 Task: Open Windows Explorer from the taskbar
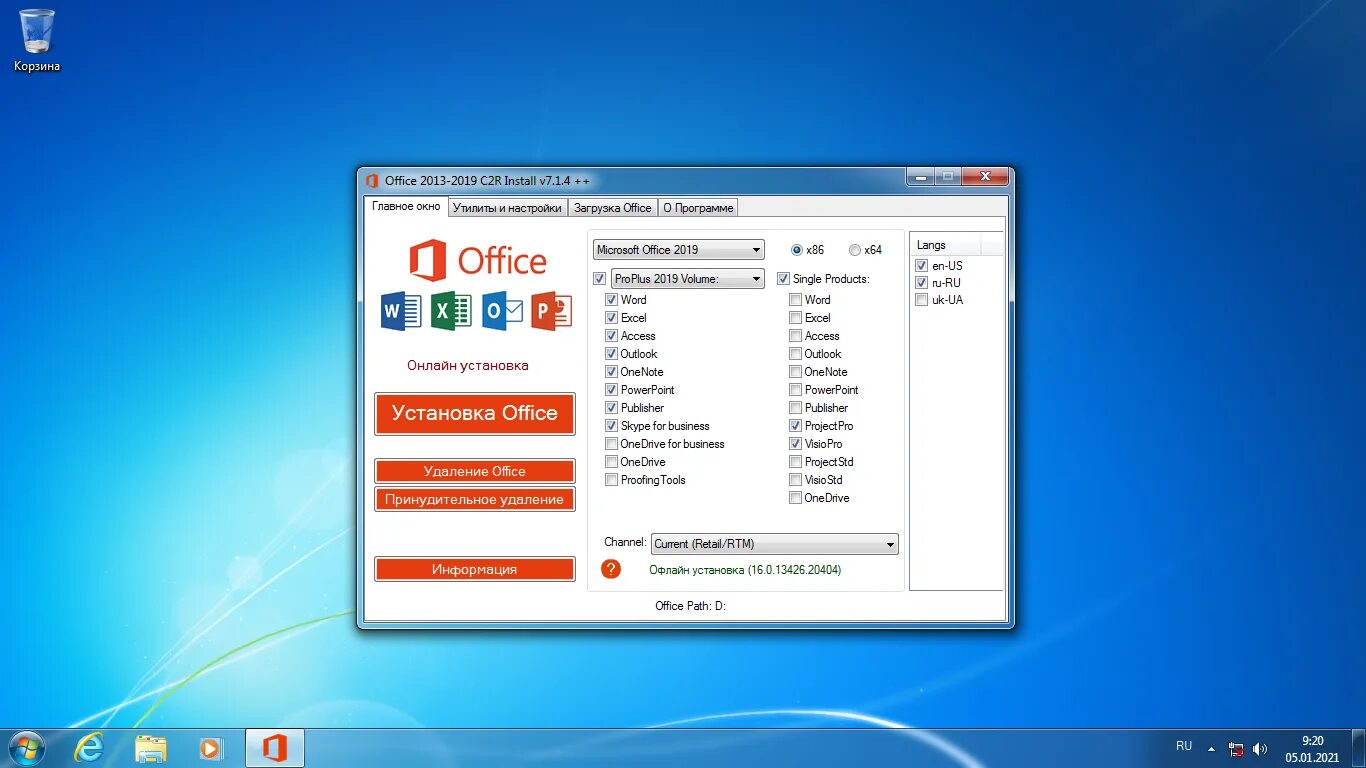click(x=151, y=748)
